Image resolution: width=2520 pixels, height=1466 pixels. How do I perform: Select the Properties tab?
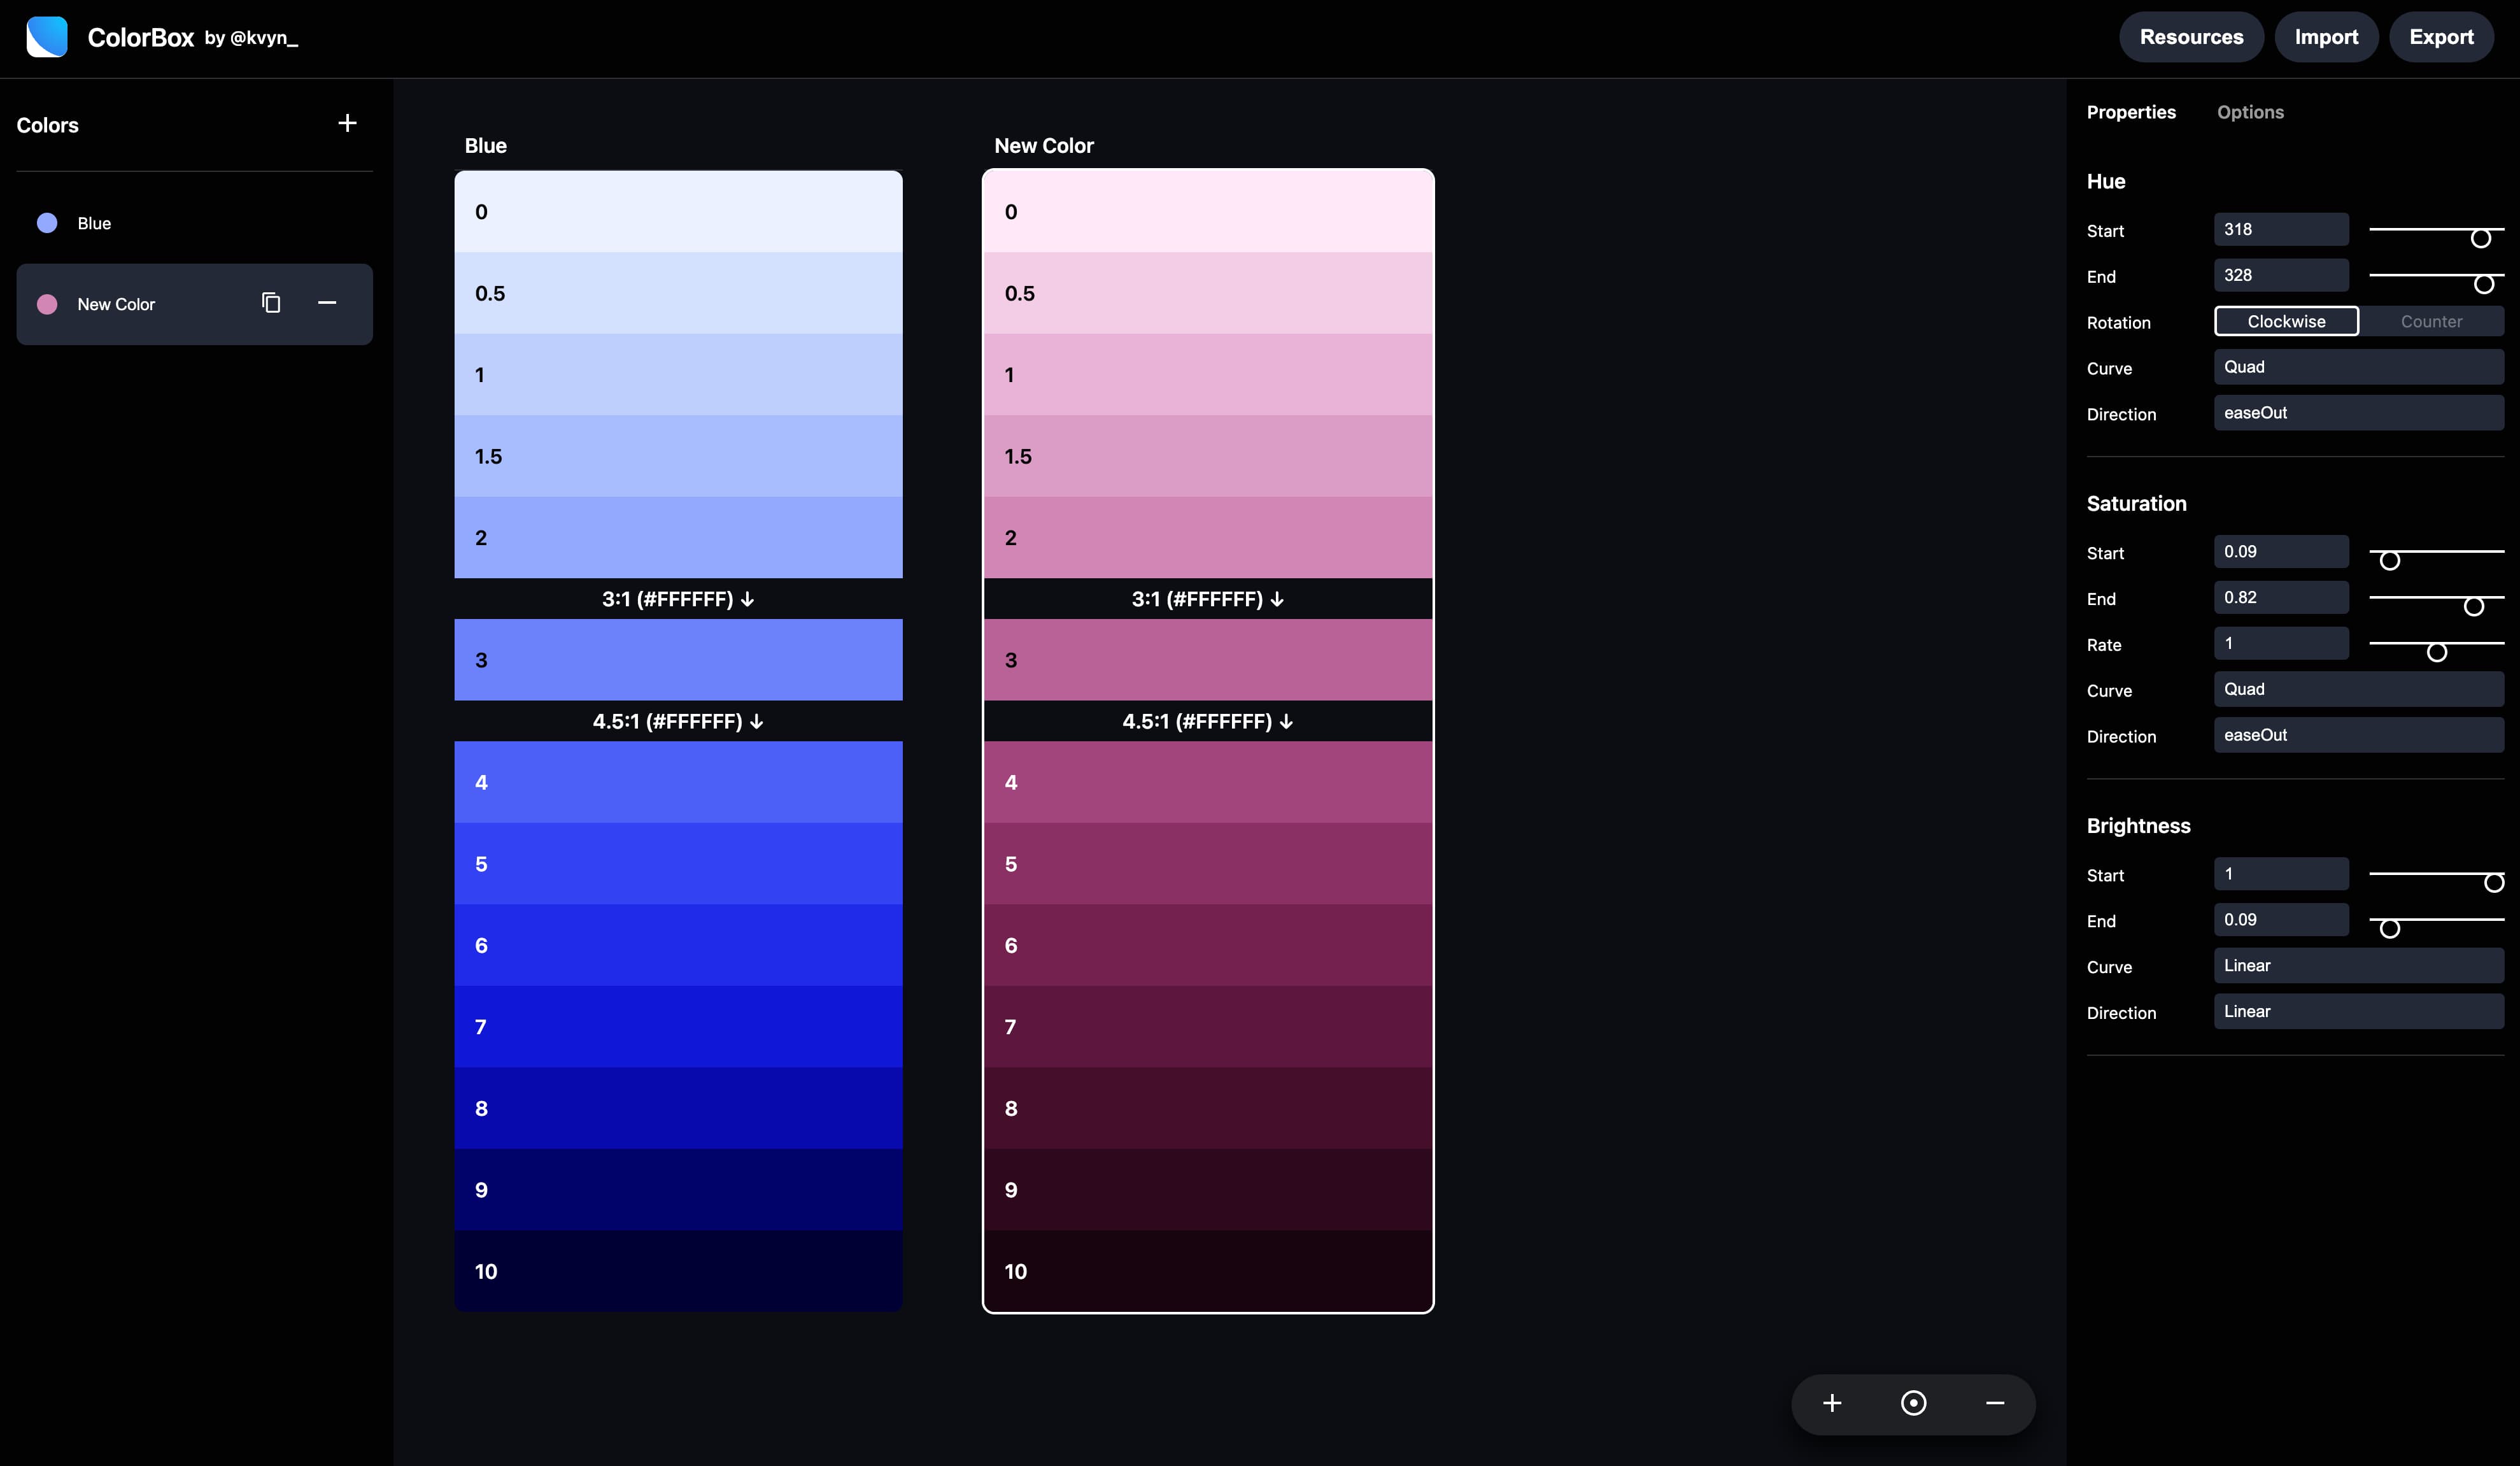(2131, 112)
